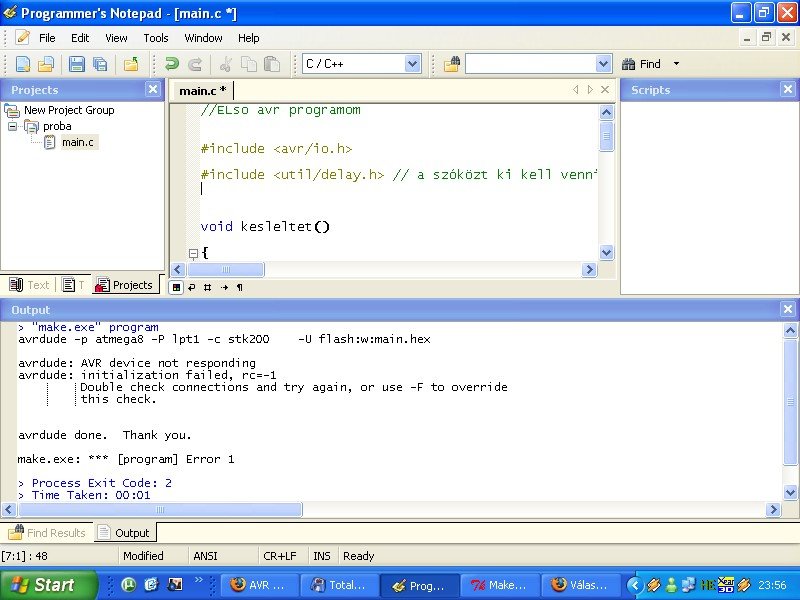Screen dimensions: 800x600
Task: Expand hidden tray icons with the arrow
Action: pyautogui.click(x=635, y=585)
